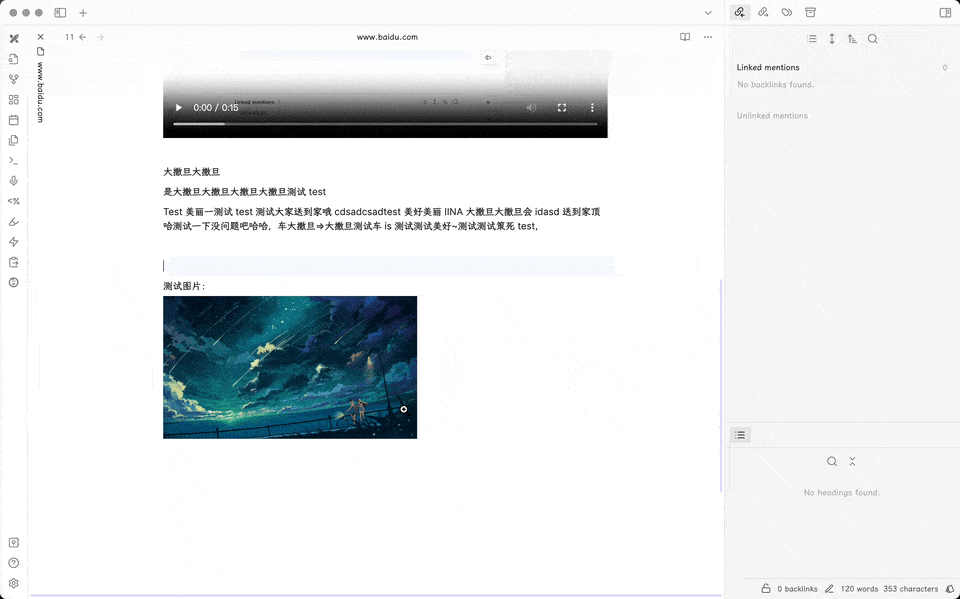
Task: Toggle the right sidebar panel
Action: (x=945, y=12)
